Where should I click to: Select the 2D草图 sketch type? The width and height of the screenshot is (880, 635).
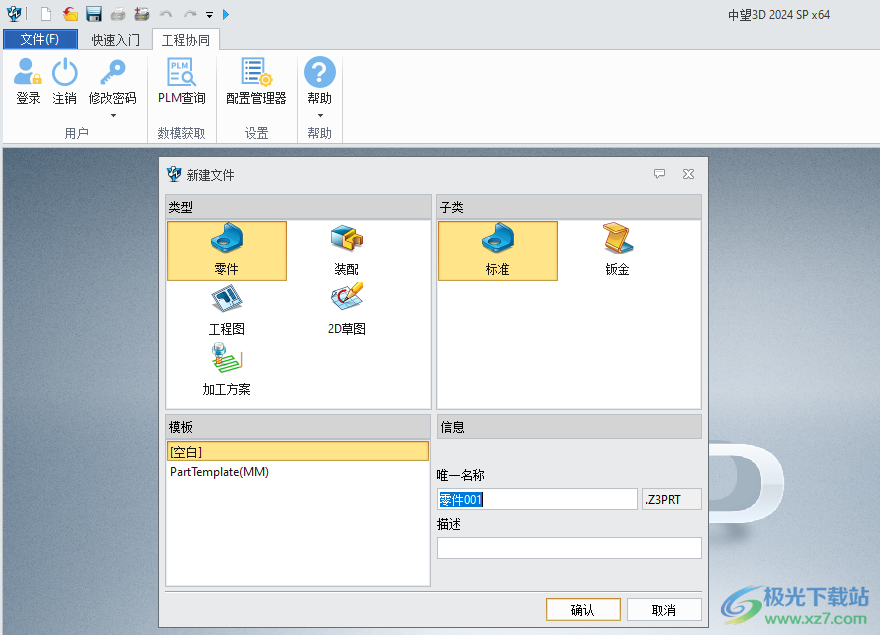point(346,310)
